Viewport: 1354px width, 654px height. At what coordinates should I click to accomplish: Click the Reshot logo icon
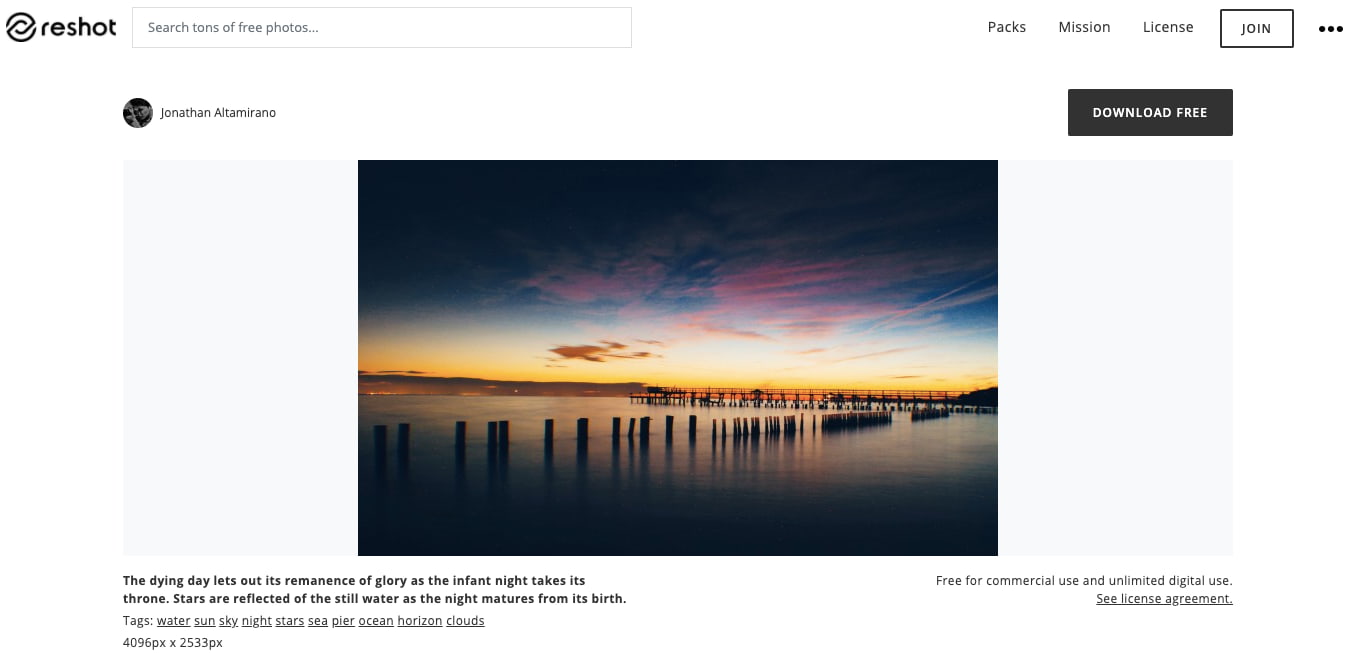(x=21, y=28)
